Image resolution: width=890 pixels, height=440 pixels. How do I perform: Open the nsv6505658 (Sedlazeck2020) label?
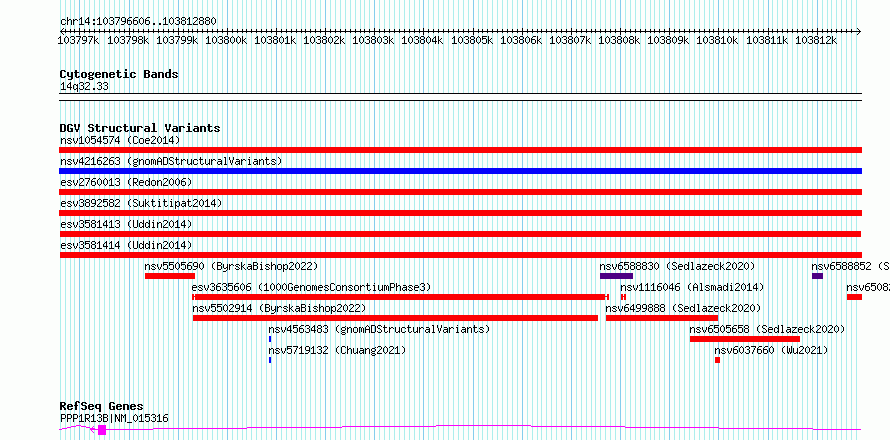click(767, 329)
